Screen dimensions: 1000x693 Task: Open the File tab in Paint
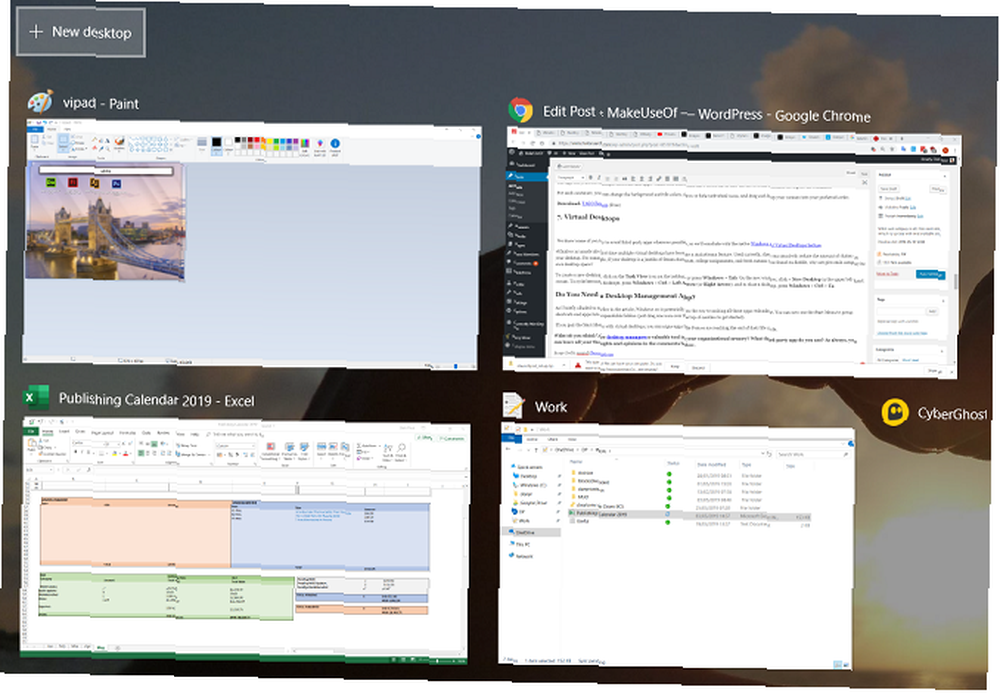(x=34, y=129)
